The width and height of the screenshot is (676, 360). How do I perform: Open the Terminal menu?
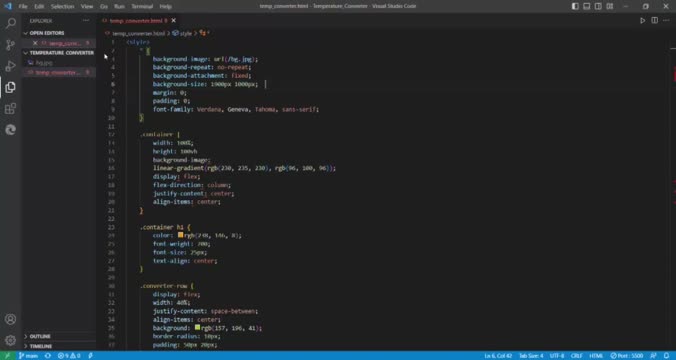pos(142,6)
